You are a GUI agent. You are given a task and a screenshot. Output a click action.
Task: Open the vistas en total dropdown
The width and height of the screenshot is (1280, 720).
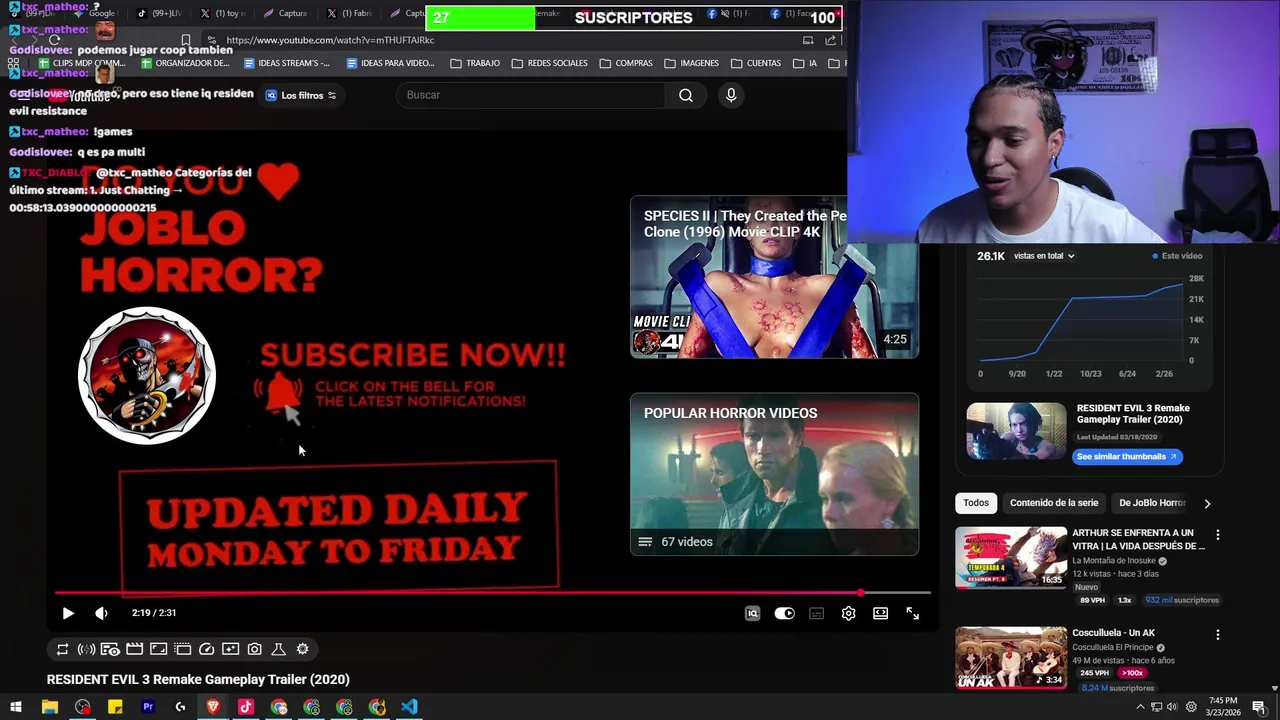[1044, 256]
